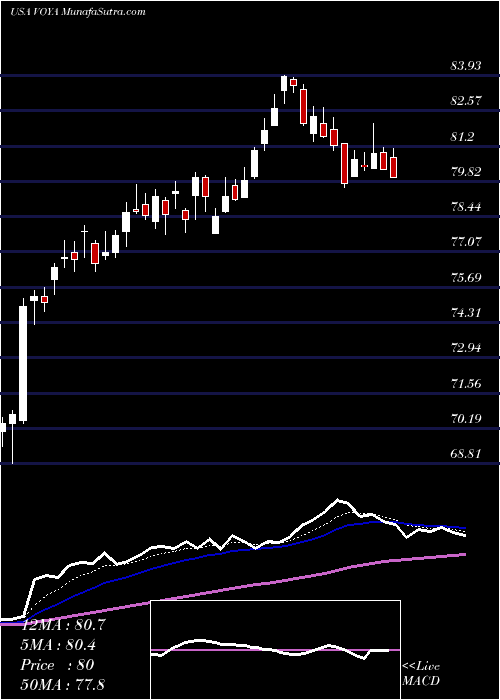Click the 'Price : 80' readout
This screenshot has height=700, width=500.
click(58, 665)
